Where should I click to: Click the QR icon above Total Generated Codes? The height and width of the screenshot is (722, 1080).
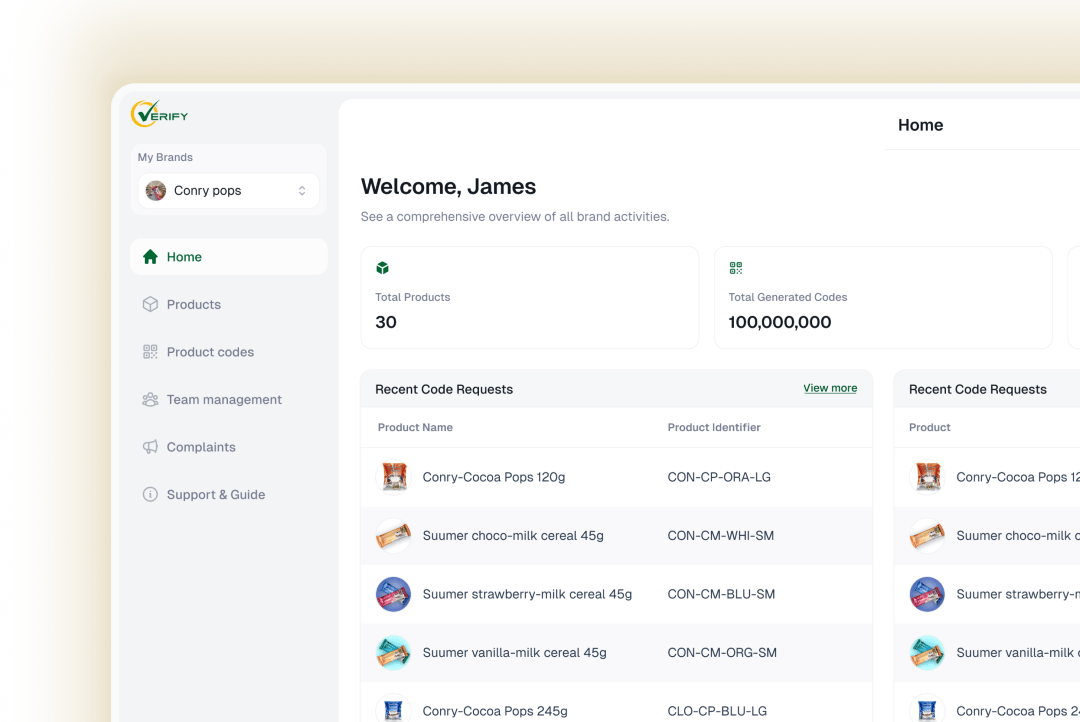(736, 268)
